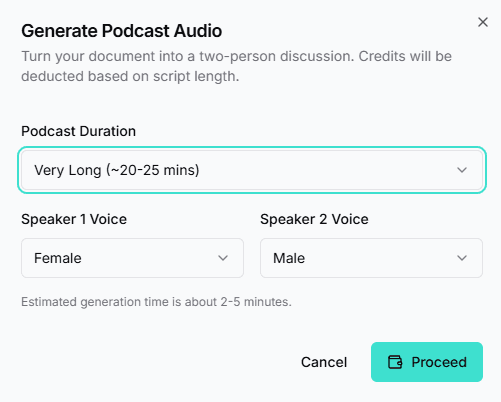Click the credits deduction description text
This screenshot has width=501, height=402.
pyautogui.click(x=236, y=66)
